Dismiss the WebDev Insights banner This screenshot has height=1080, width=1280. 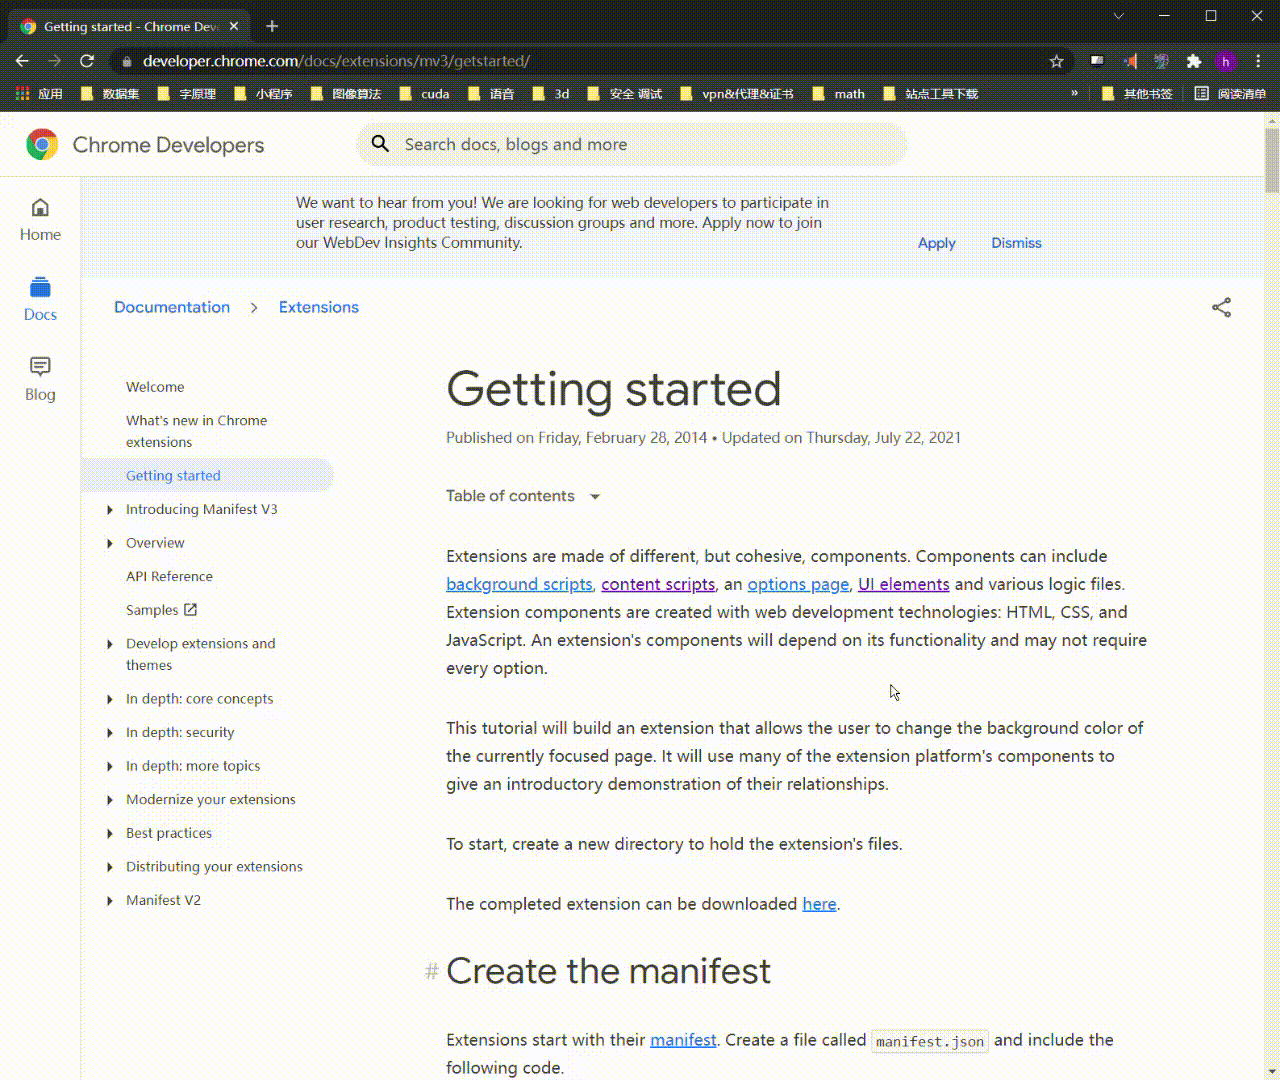1016,243
